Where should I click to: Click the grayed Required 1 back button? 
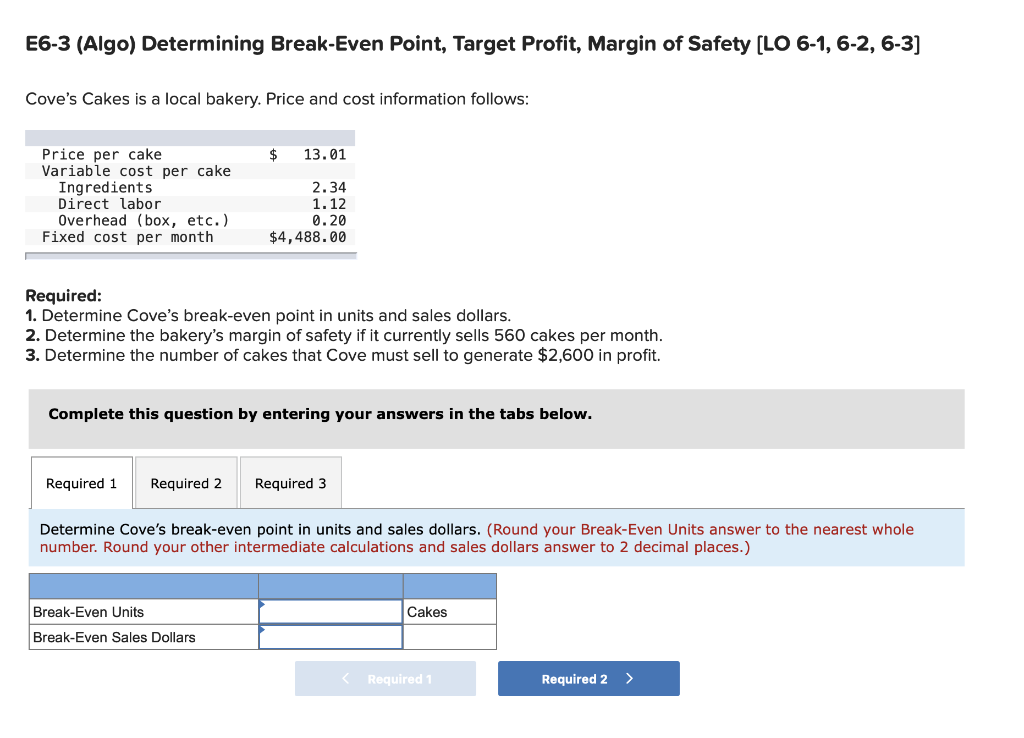(385, 678)
